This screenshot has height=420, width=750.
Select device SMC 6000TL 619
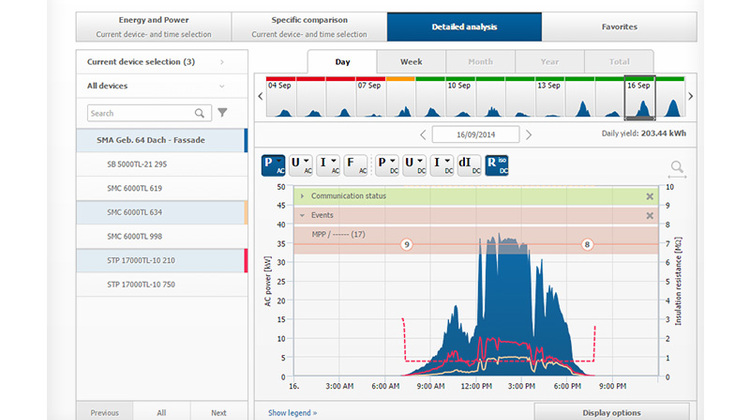(x=162, y=188)
